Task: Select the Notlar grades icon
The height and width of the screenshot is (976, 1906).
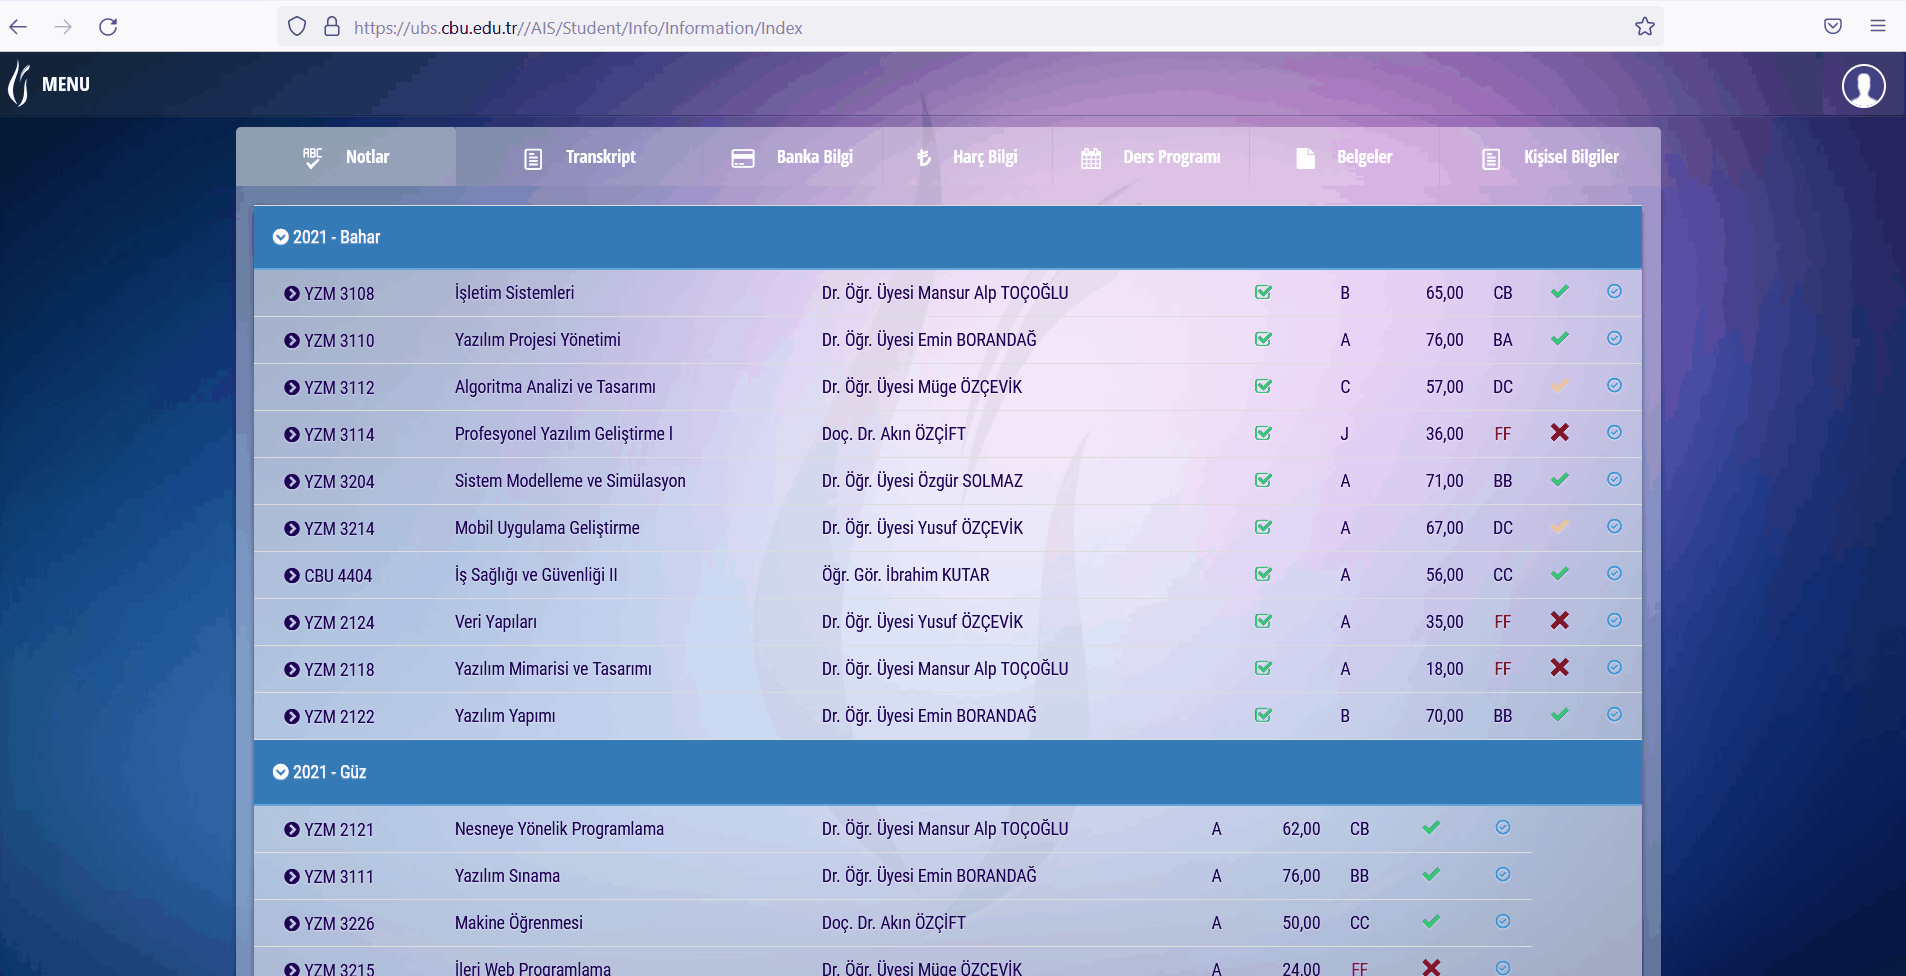Action: (313, 156)
